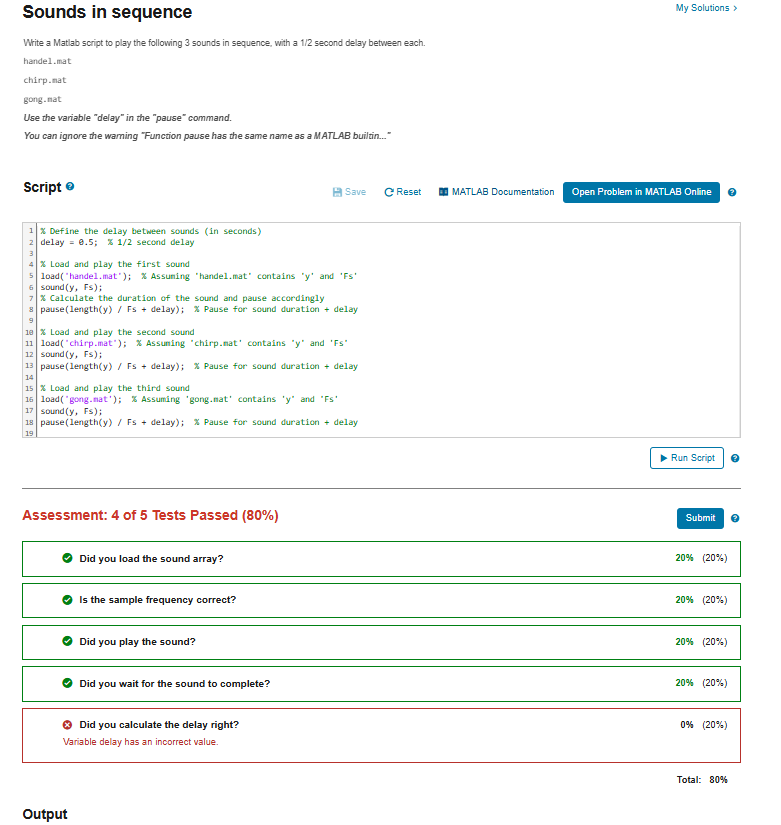Open the My Solutions link

(706, 8)
